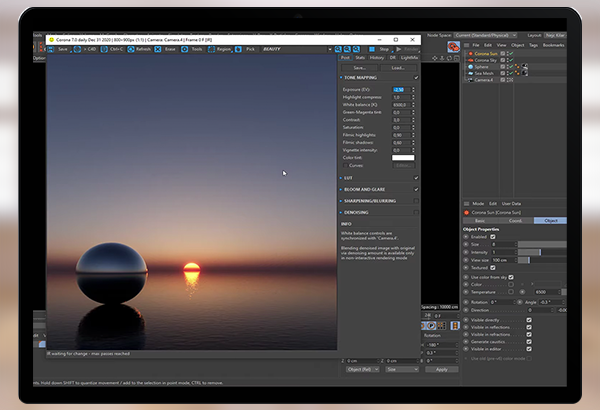The image size is (600, 410).
Task: Click the Stop render square icon
Action: (372, 49)
